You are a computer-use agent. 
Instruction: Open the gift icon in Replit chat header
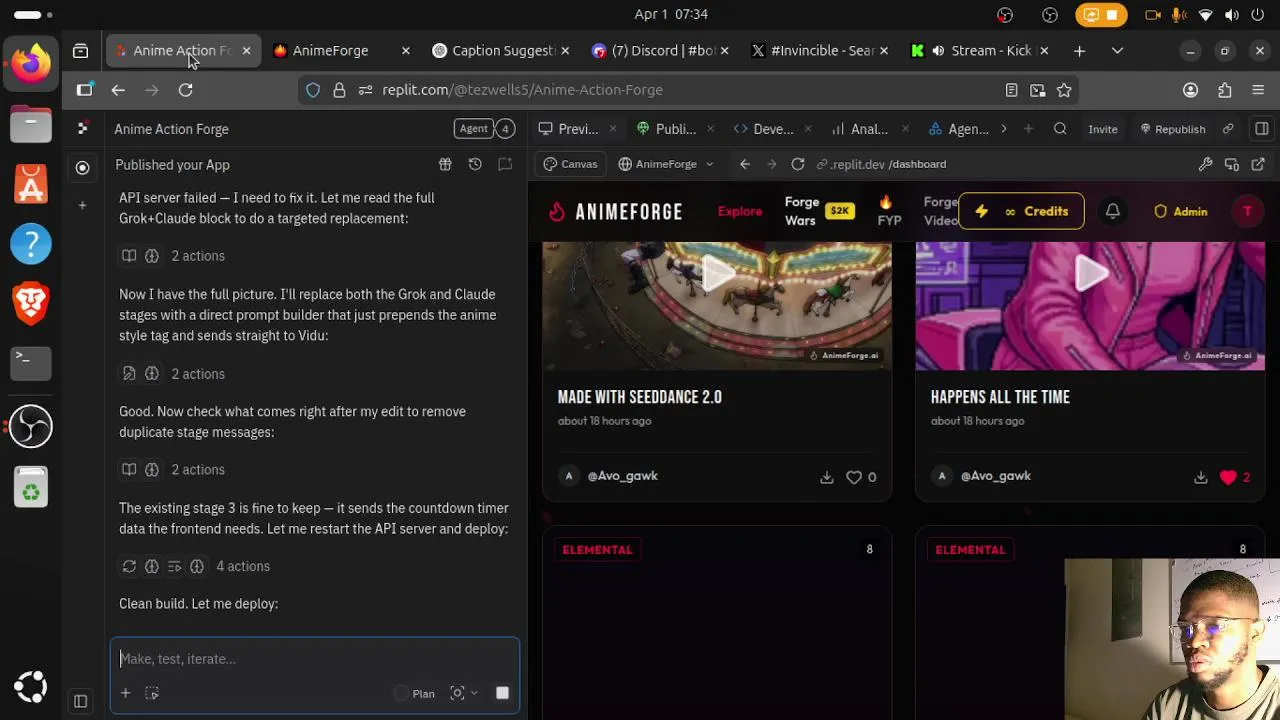[x=445, y=164]
